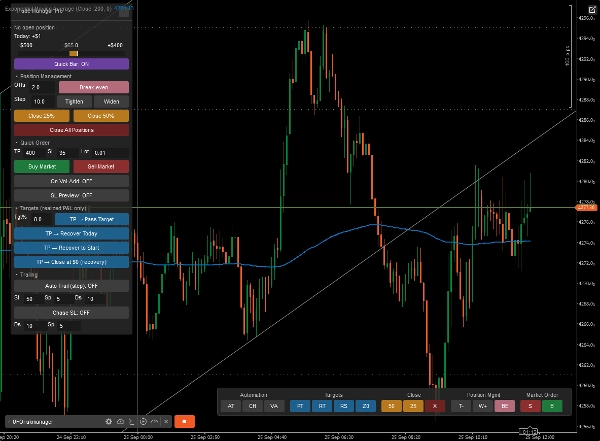Click RT target button in quick bar
This screenshot has width=600, height=441.
click(322, 406)
